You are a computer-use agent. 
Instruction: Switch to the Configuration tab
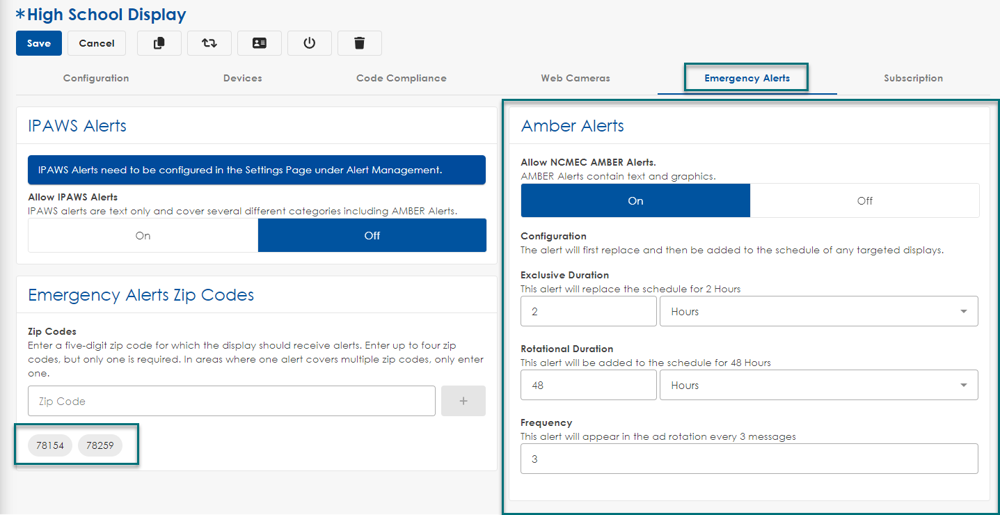(x=96, y=78)
